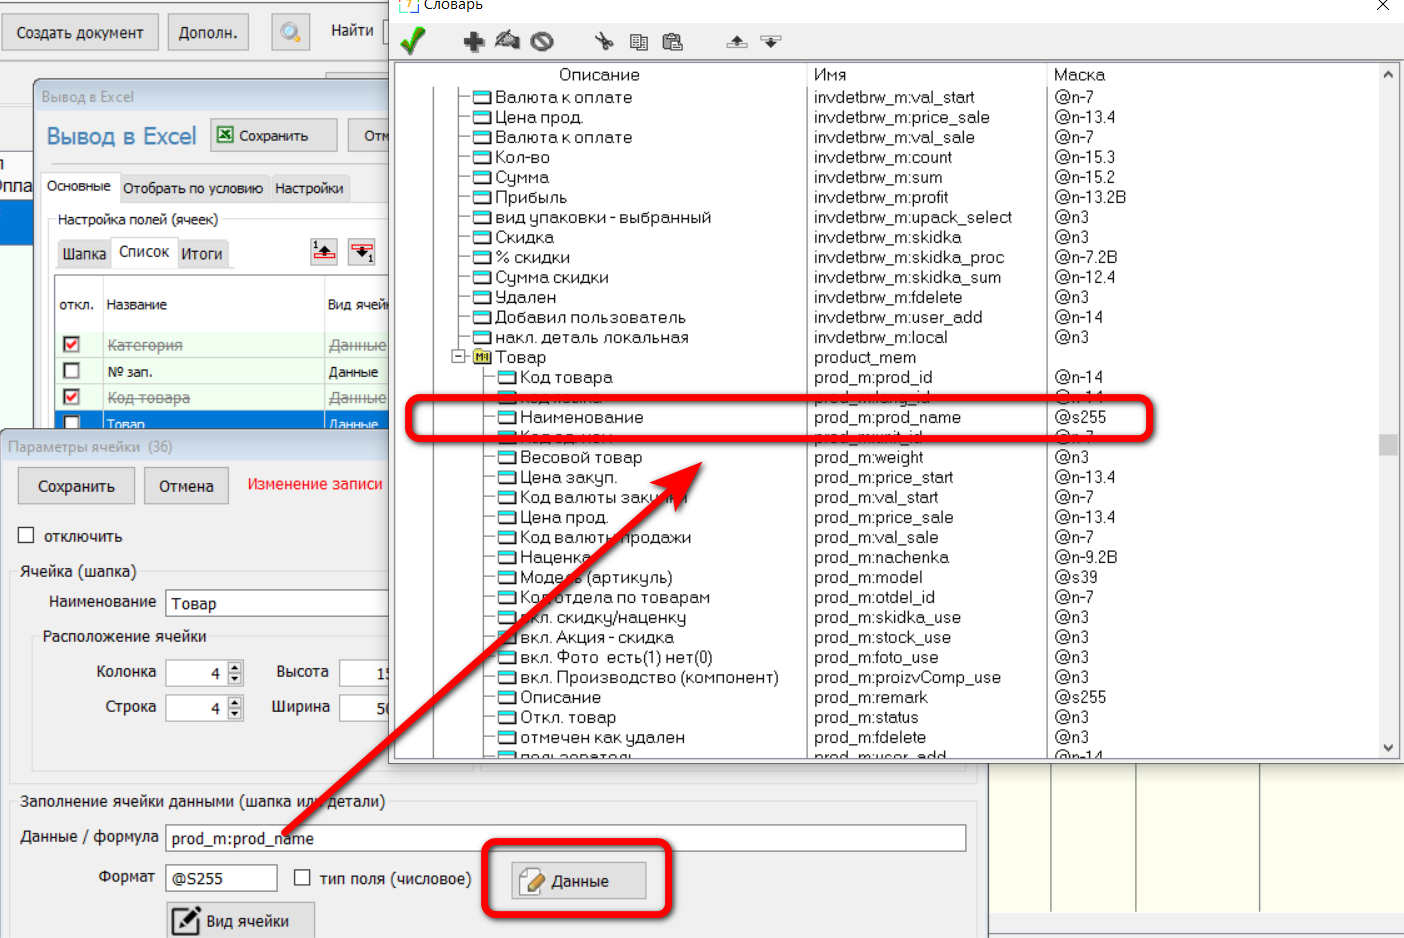1404x938 pixels.
Task: Click the dictionary vertical scrollbar thumb
Action: point(1387,444)
